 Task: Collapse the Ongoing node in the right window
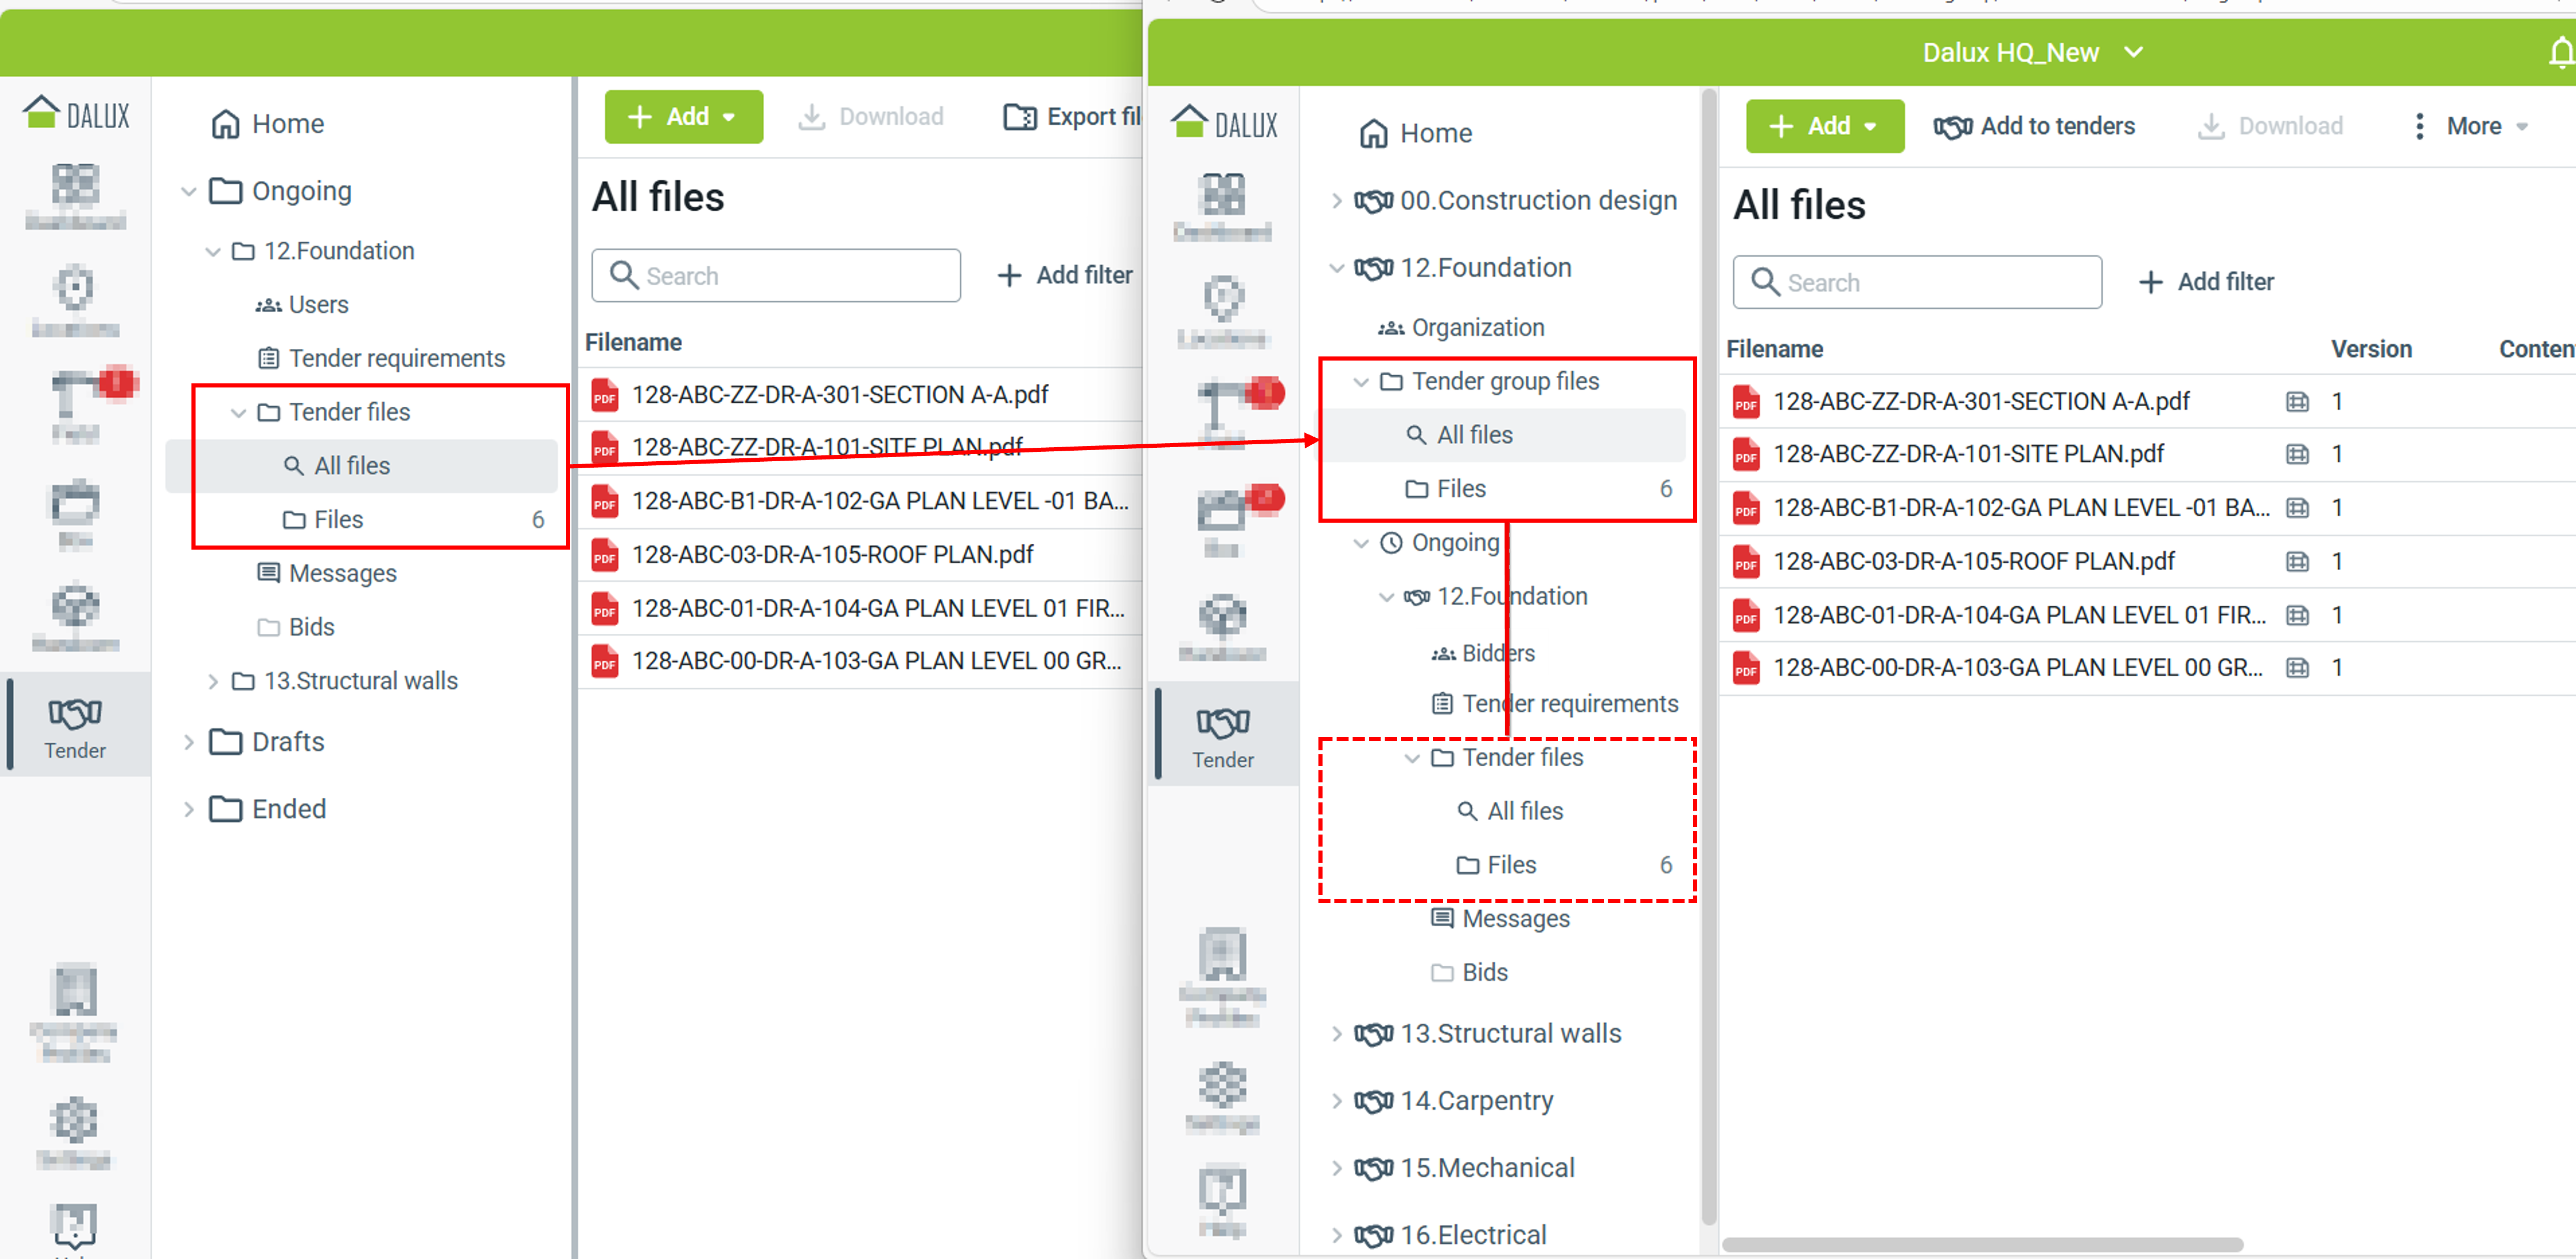point(1361,543)
